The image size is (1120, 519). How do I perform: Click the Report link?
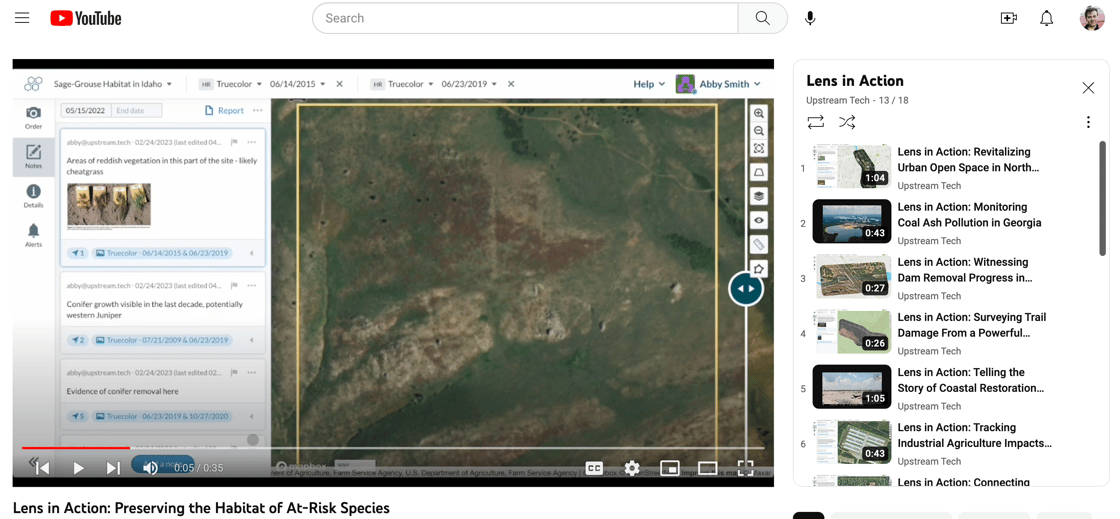(x=224, y=111)
